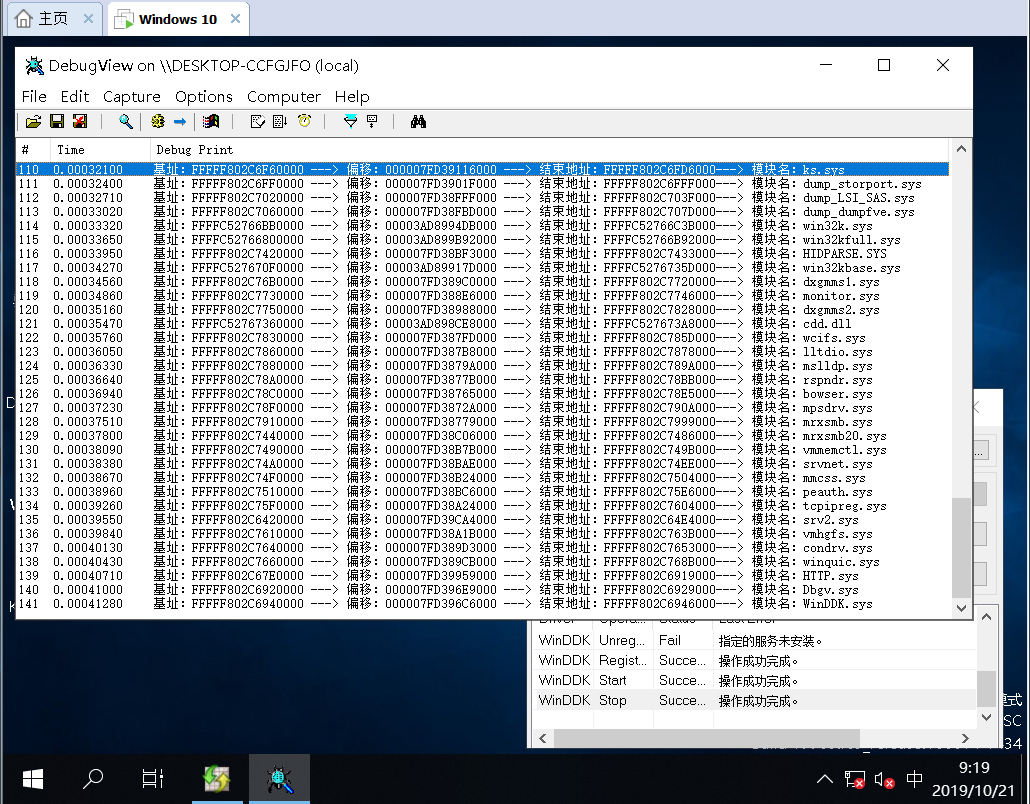This screenshot has height=804, width=1030.
Task: Click the Time column header
Action: (x=100, y=150)
